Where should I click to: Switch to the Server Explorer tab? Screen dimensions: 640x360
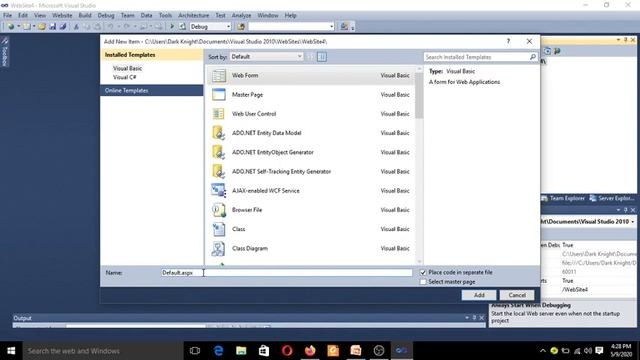click(611, 198)
